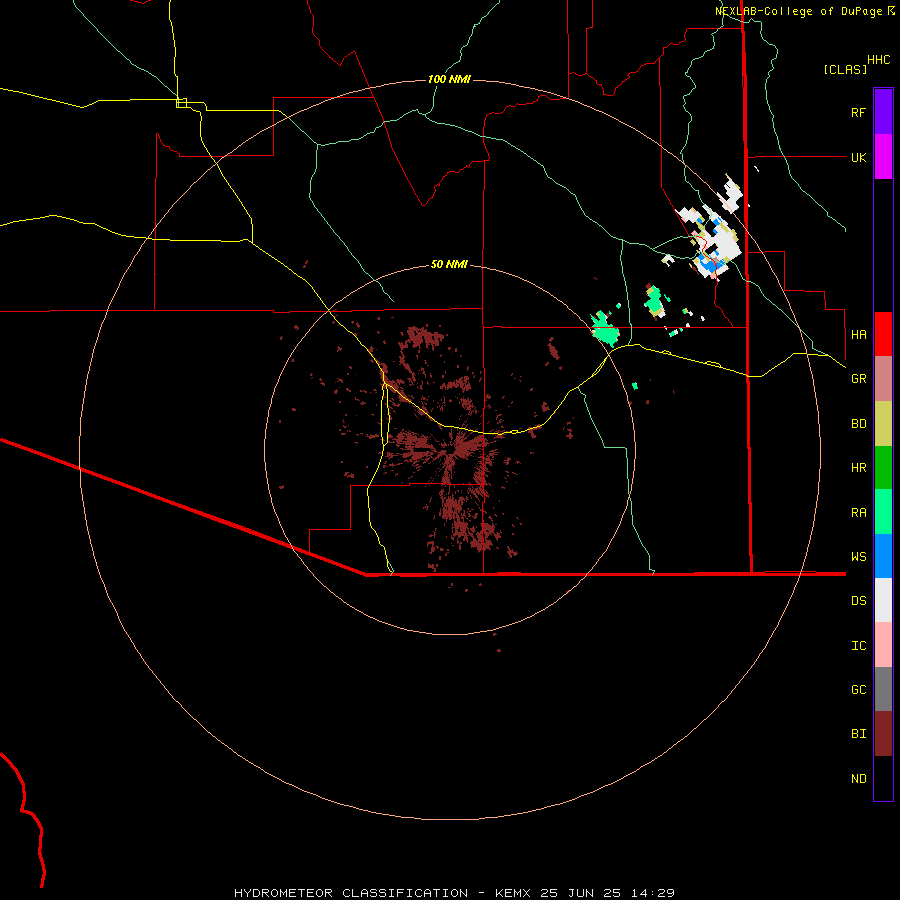The height and width of the screenshot is (900, 900).
Task: Click the WS blue legend swatch
Action: (x=883, y=556)
